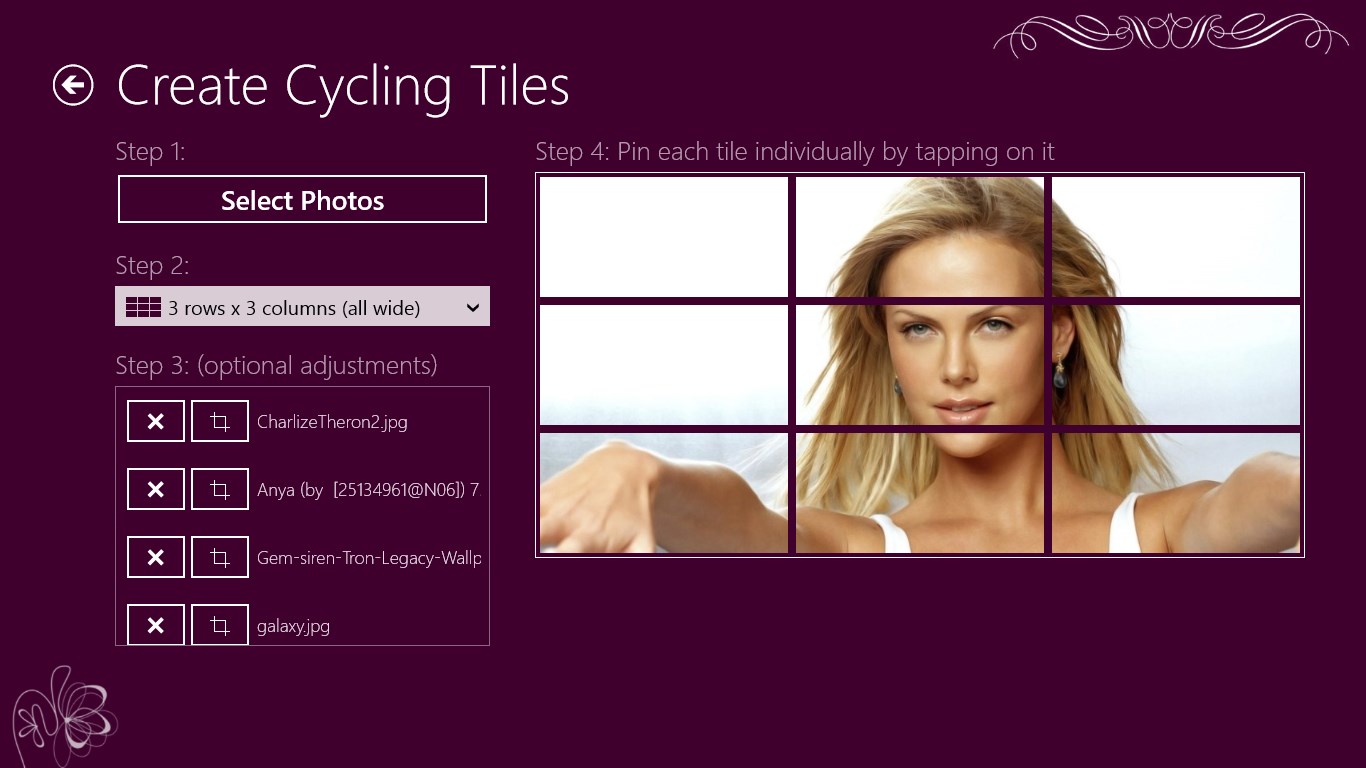Select the middle-left tile for pinning
This screenshot has height=768, width=1366.
tap(663, 364)
